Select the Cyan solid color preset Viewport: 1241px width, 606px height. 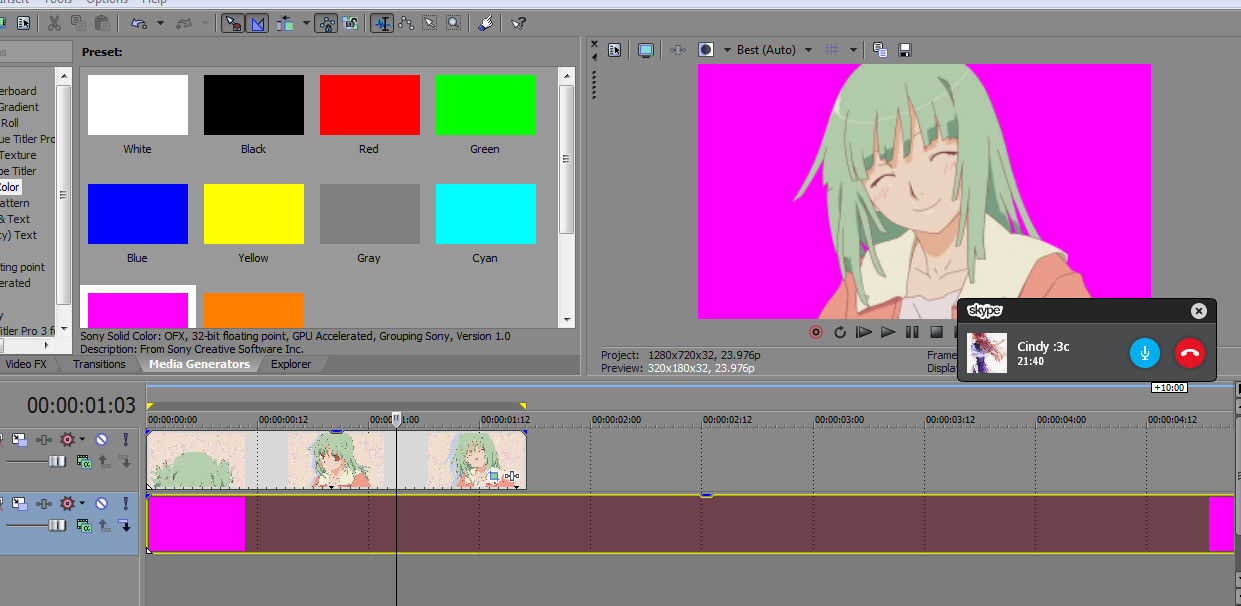pos(485,214)
